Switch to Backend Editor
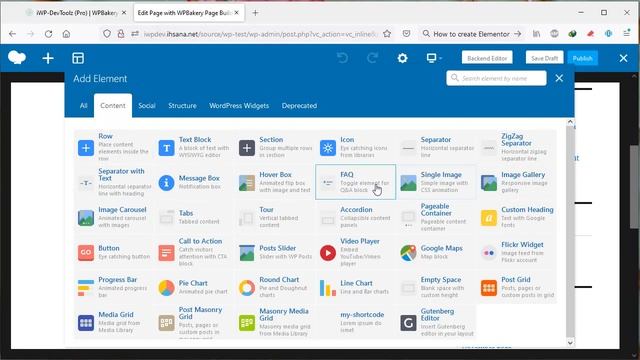This screenshot has height=360, width=640. click(x=487, y=58)
